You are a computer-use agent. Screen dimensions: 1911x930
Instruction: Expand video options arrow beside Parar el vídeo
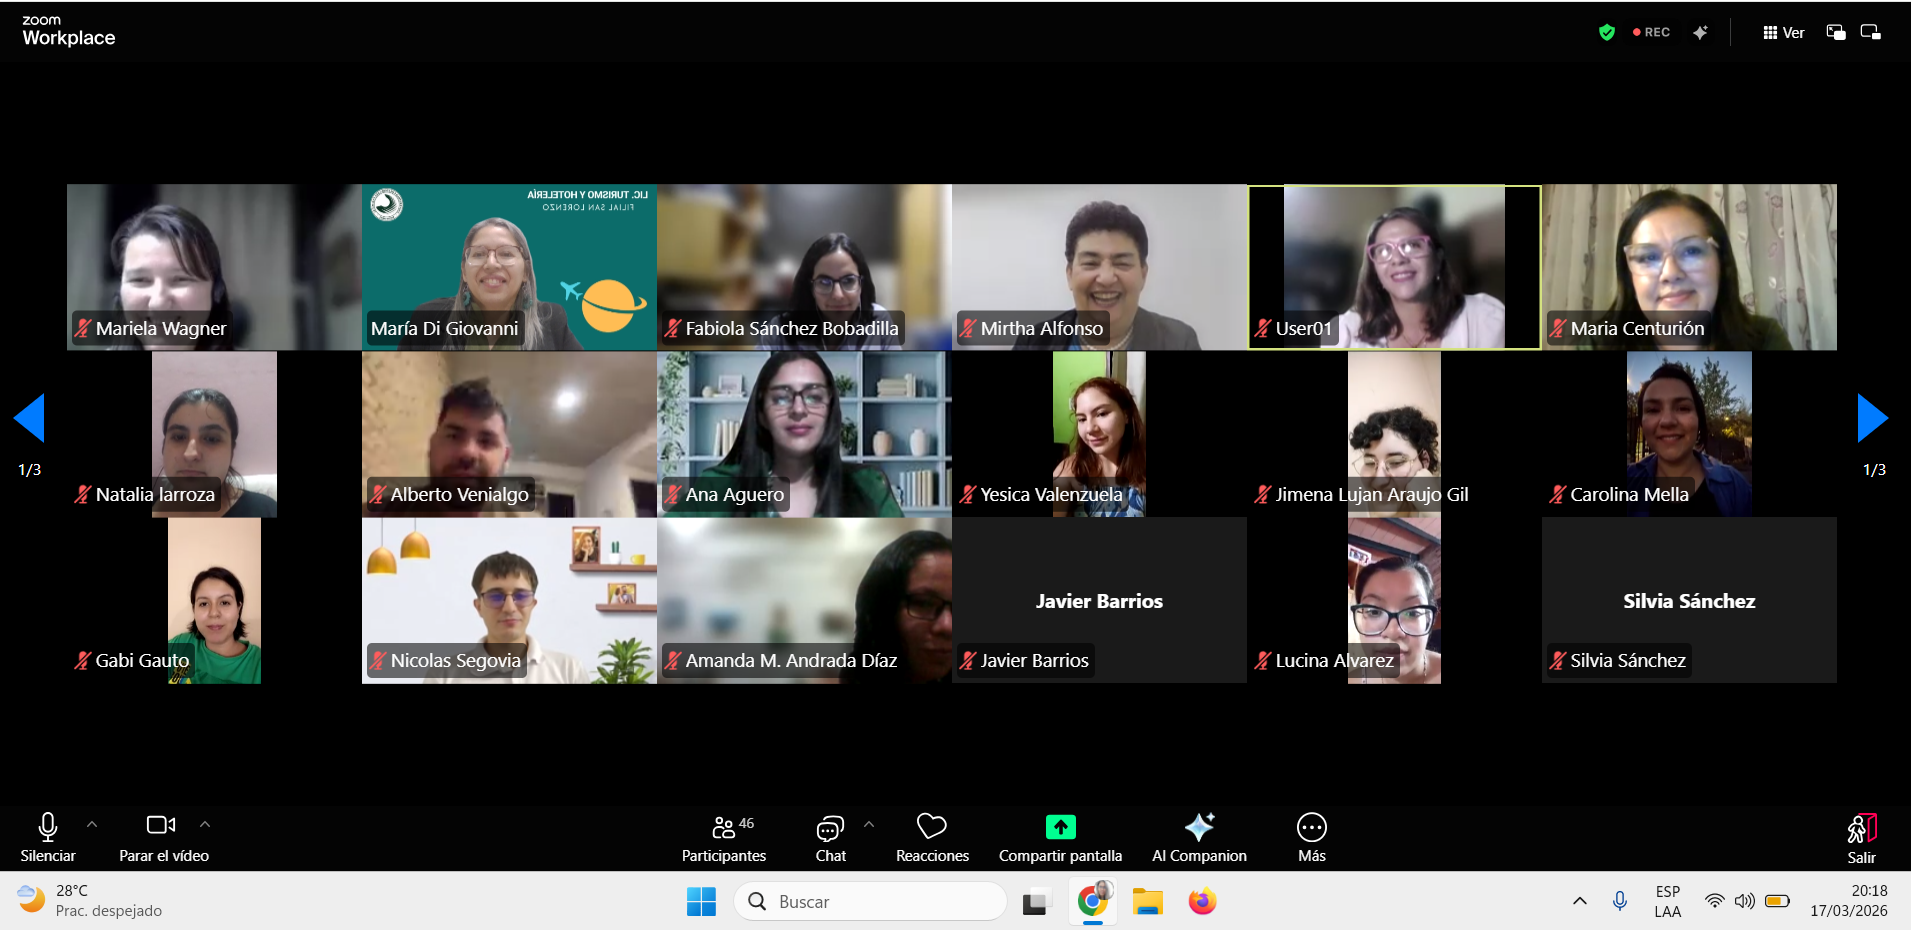(x=205, y=825)
